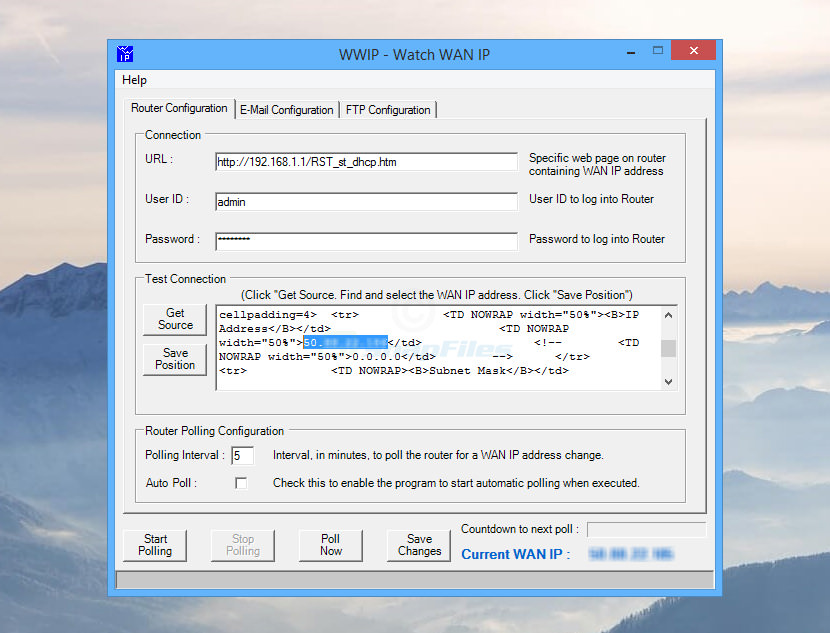Open the Help menu
This screenshot has height=633, width=830.
pyautogui.click(x=134, y=80)
